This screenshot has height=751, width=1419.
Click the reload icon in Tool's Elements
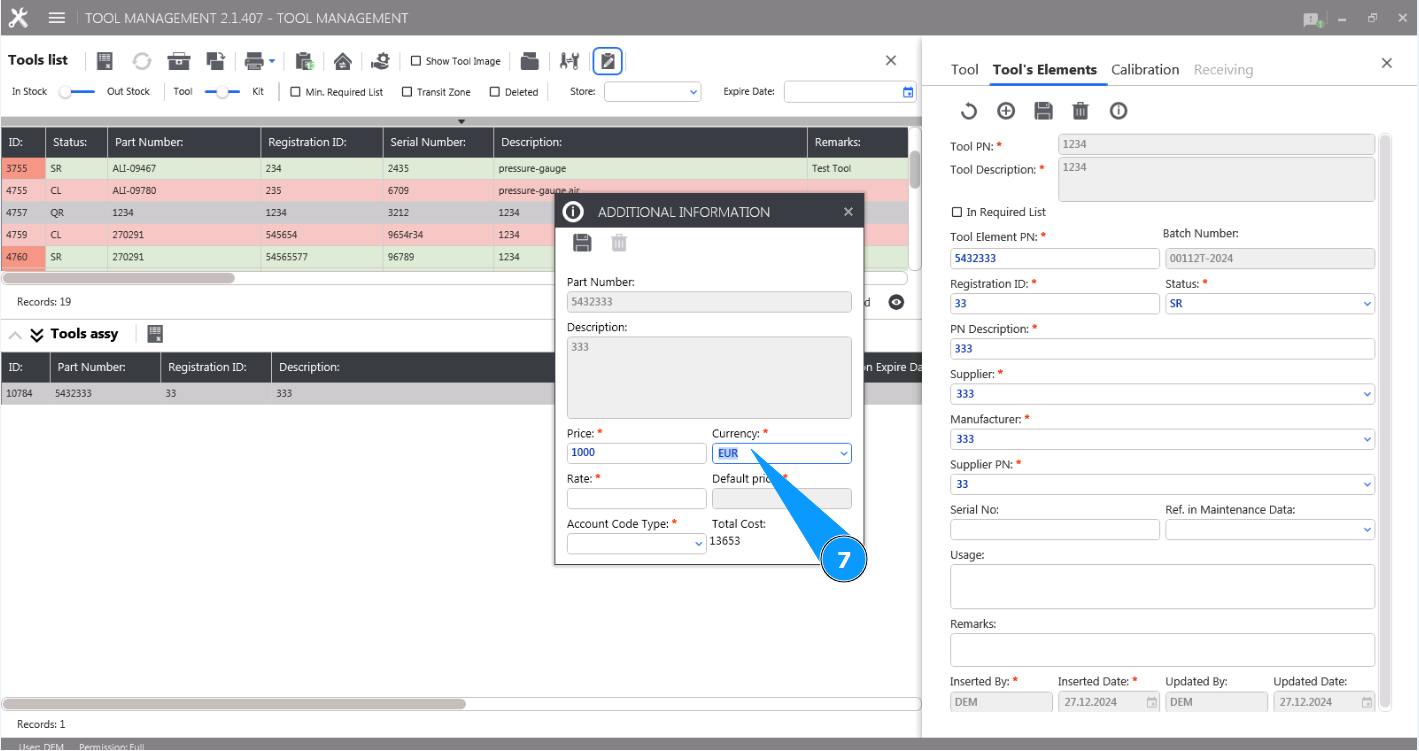point(968,111)
